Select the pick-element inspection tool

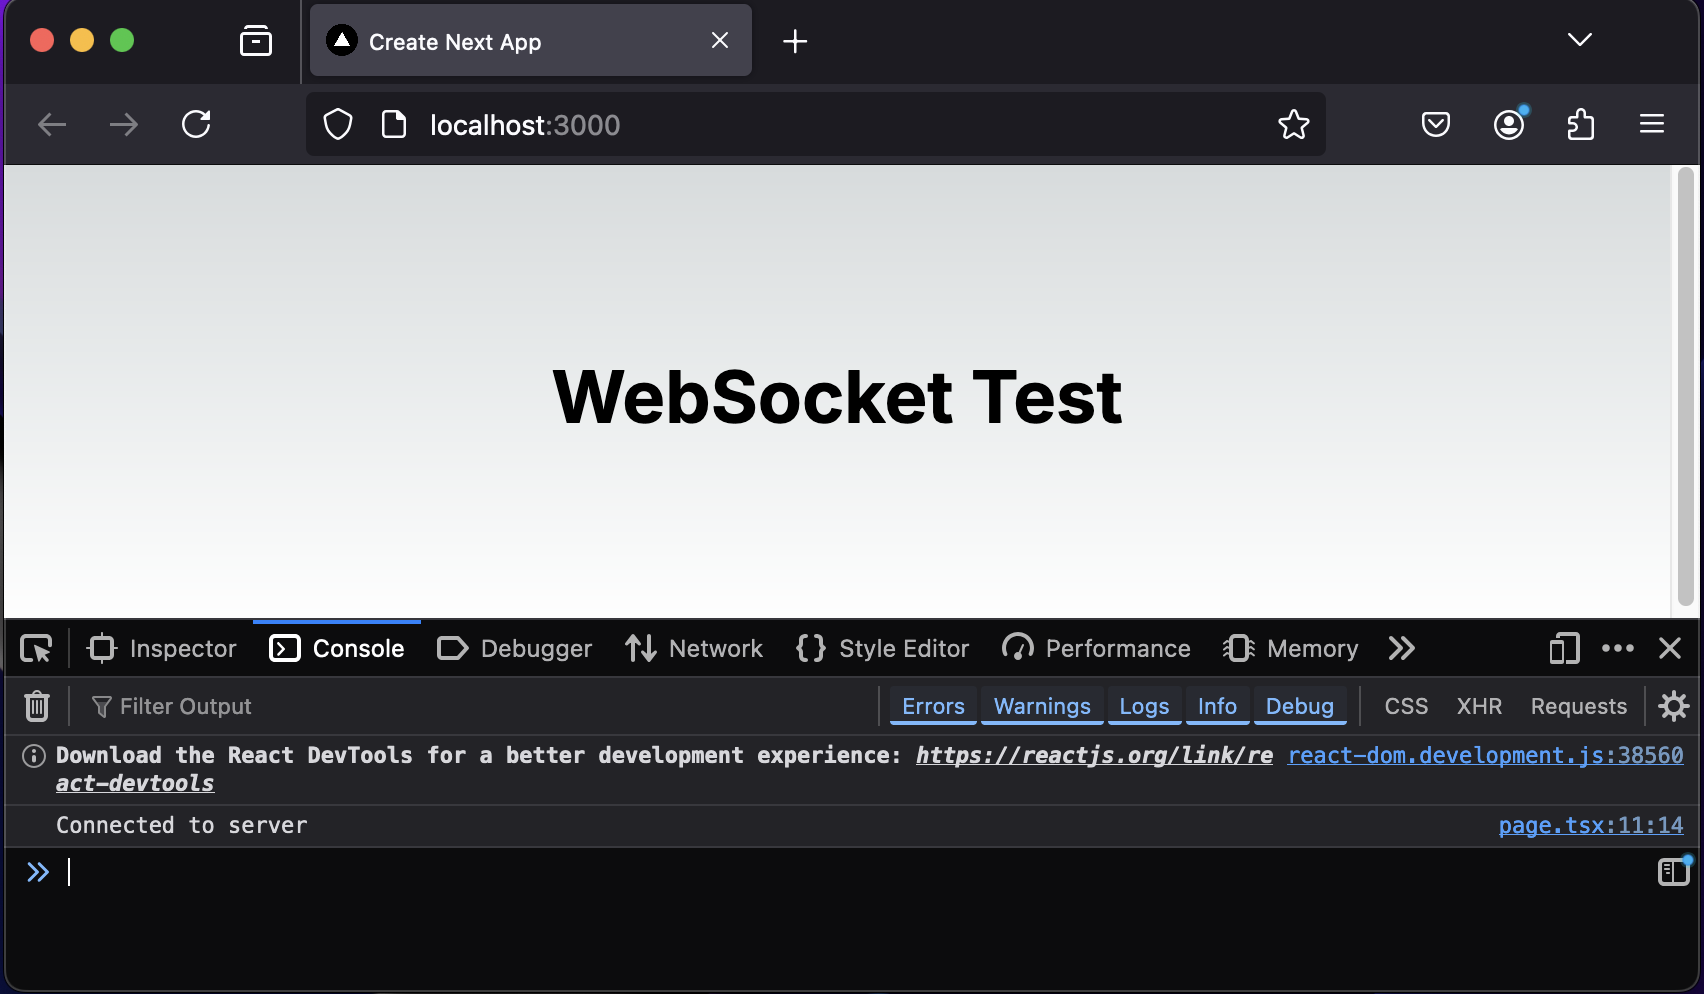[x=35, y=648]
